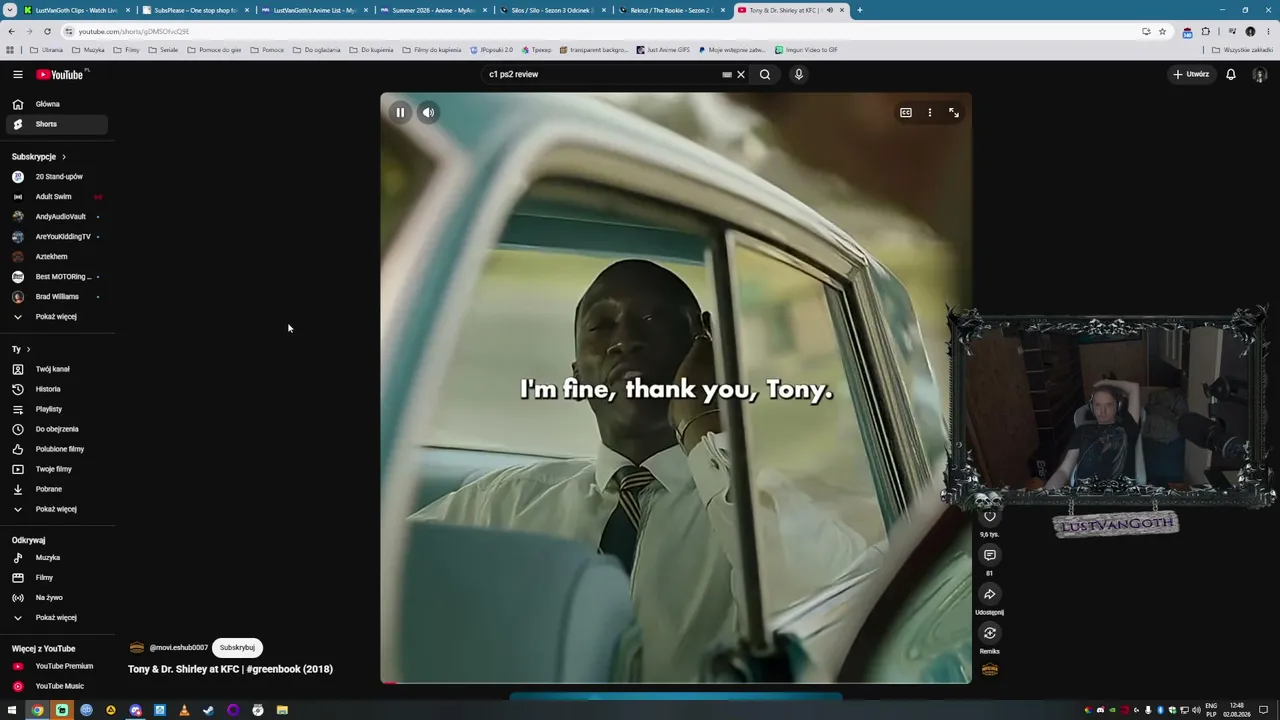
Task: Open the @movi.eshub0007 channel handle
Action: coord(179,648)
